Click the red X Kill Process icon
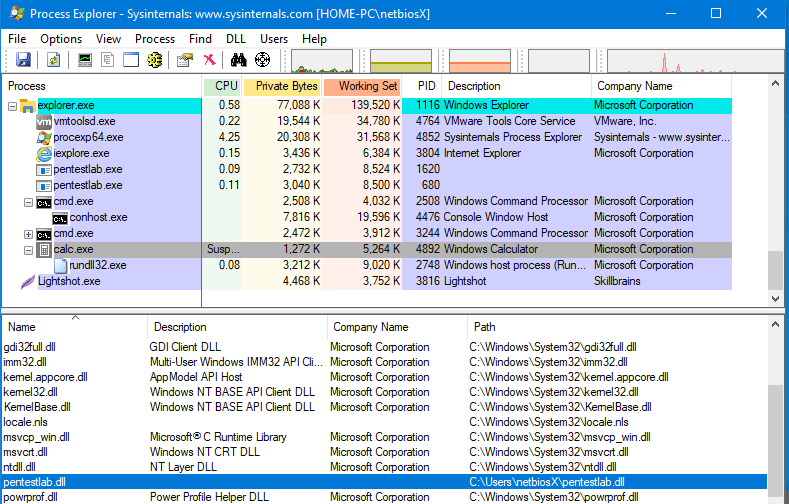The image size is (789, 504). pyautogui.click(x=209, y=60)
